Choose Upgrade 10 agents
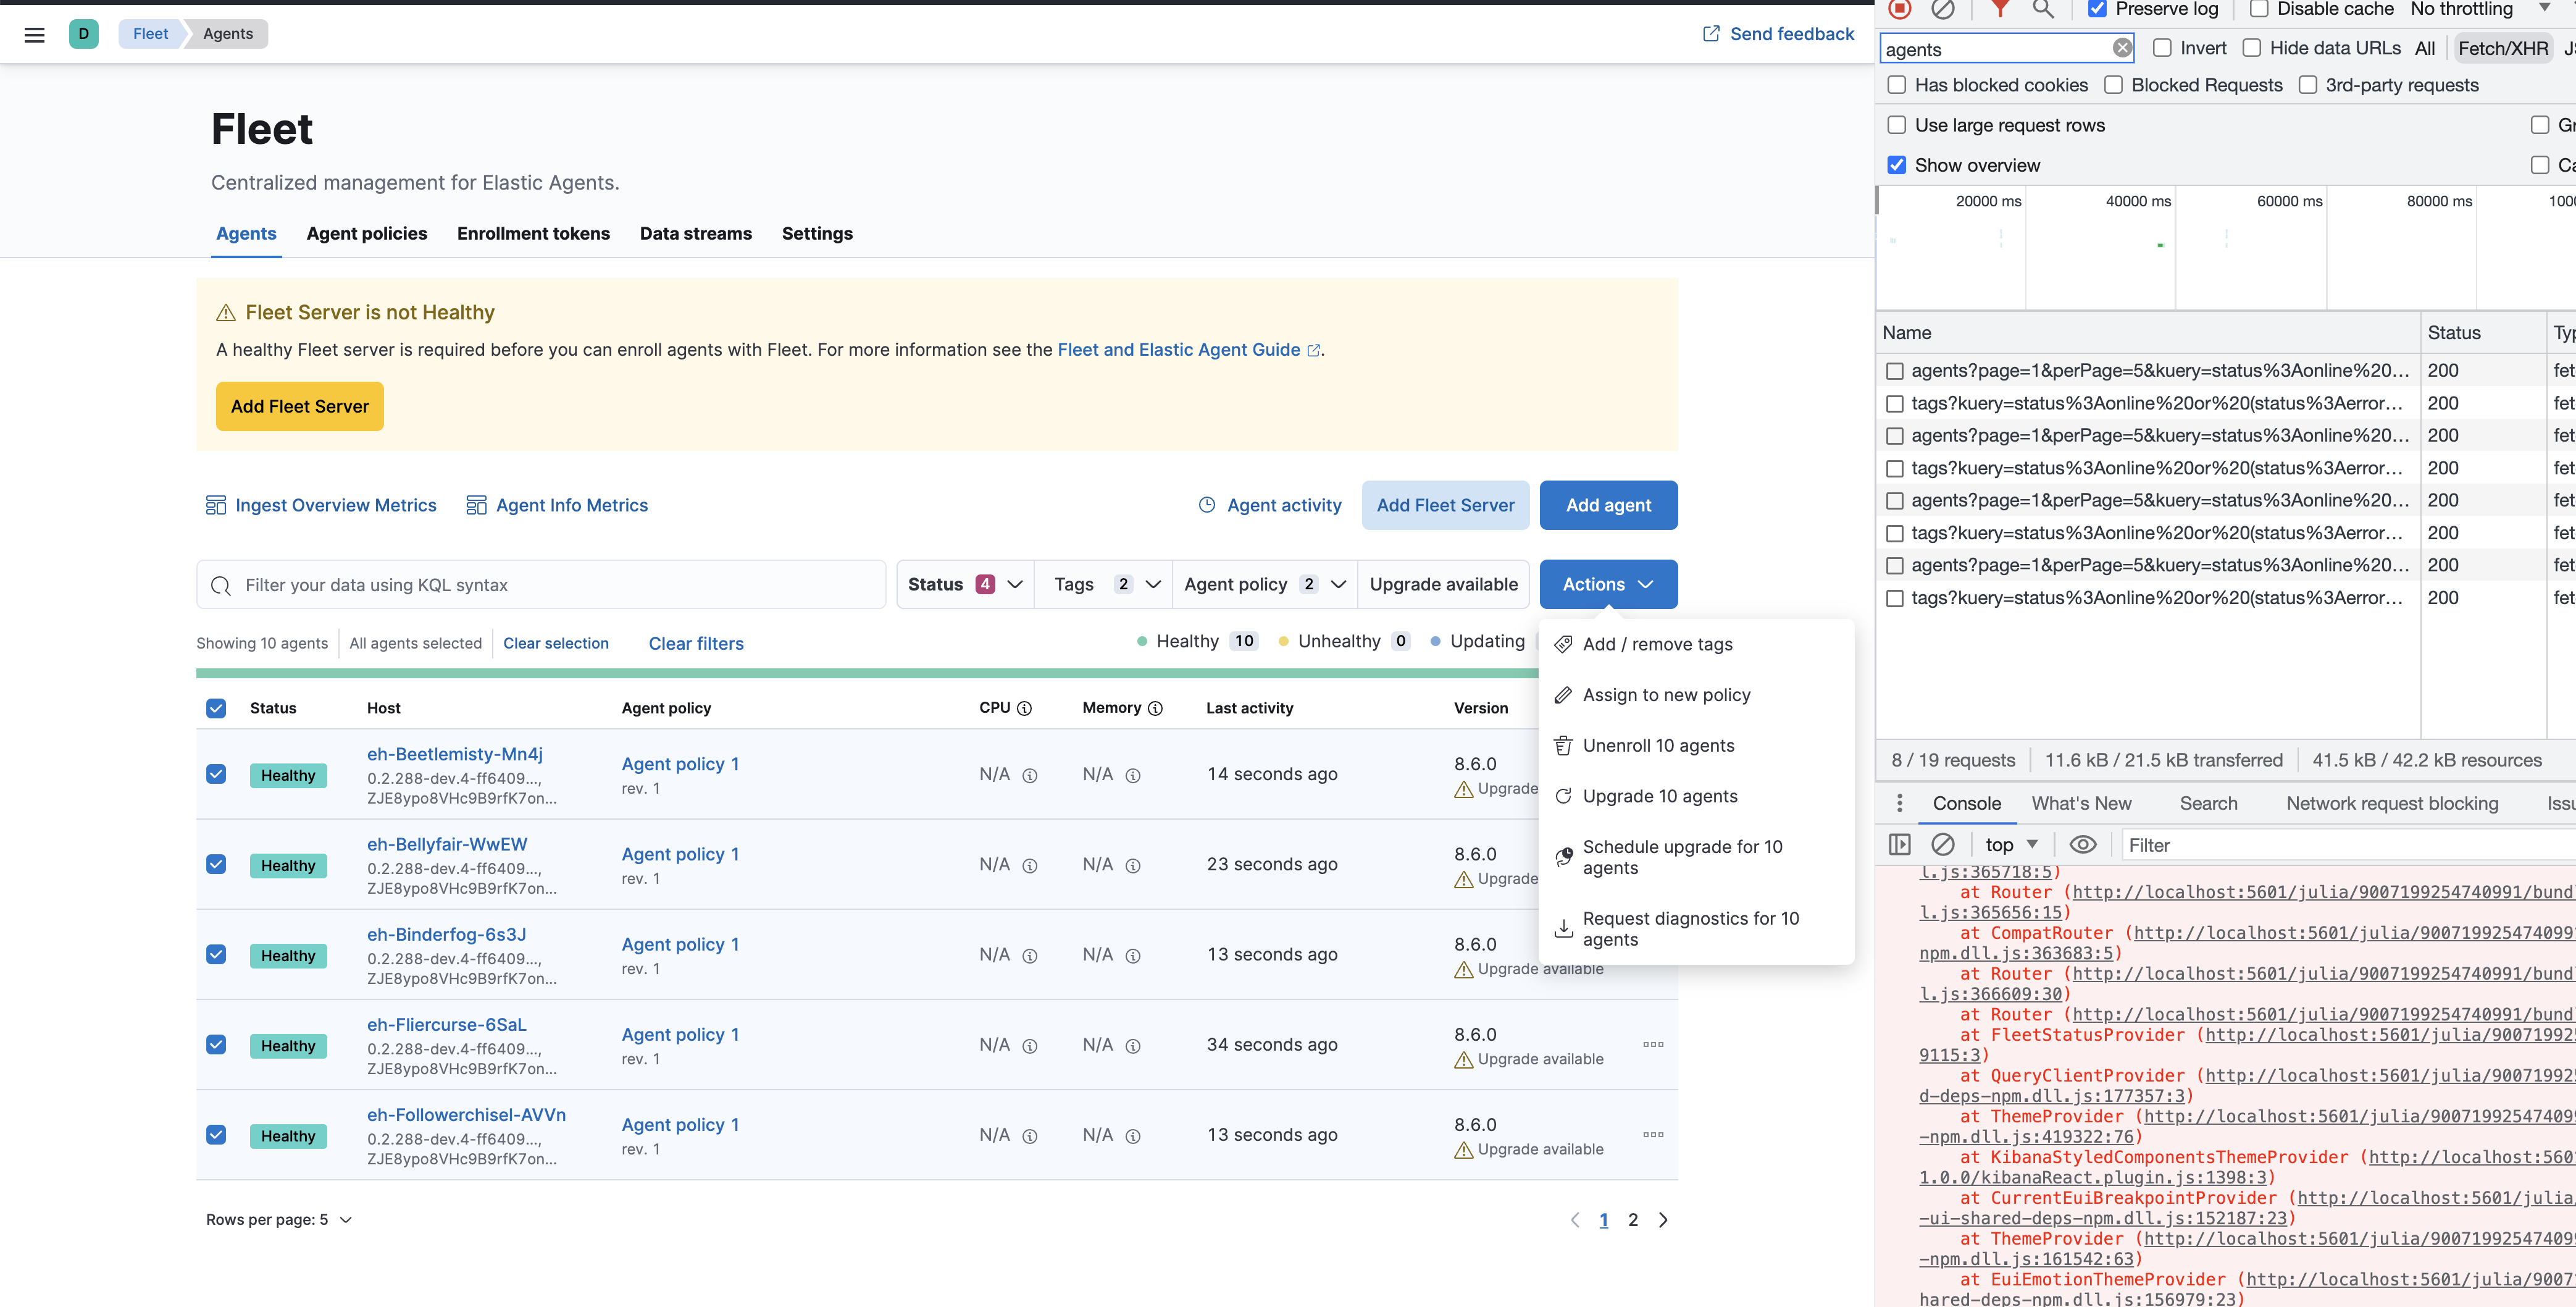Image resolution: width=2576 pixels, height=1307 pixels. 1696,796
